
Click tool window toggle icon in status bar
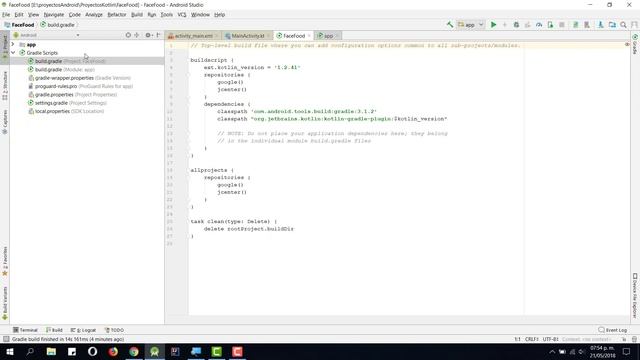pyautogui.click(x=6, y=339)
